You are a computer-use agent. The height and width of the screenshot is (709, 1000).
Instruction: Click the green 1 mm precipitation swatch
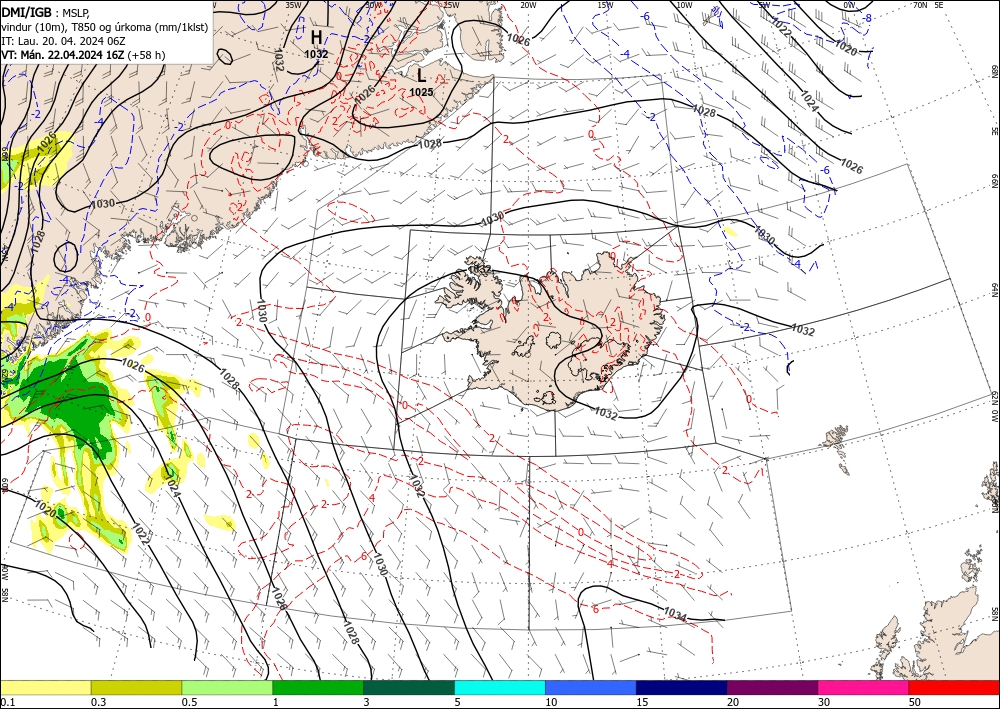click(318, 687)
